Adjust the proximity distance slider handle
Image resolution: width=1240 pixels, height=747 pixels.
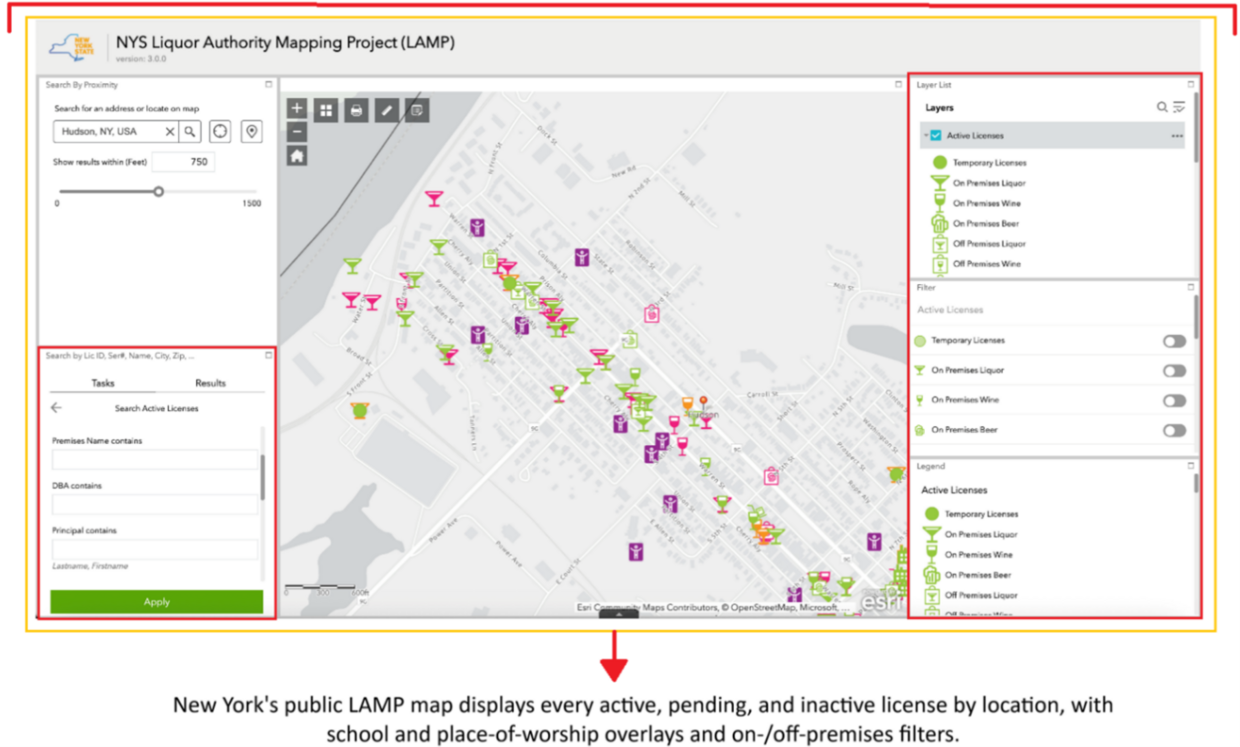pos(158,191)
